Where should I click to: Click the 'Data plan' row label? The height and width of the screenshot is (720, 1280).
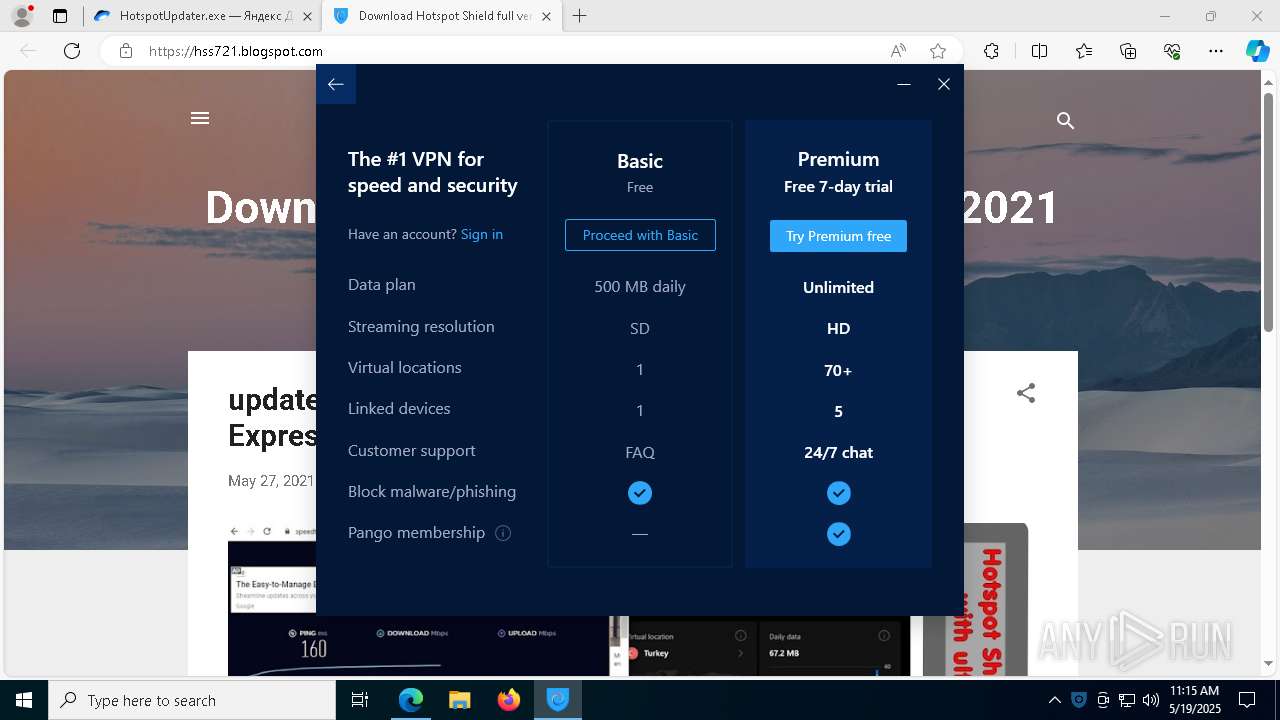click(x=382, y=285)
